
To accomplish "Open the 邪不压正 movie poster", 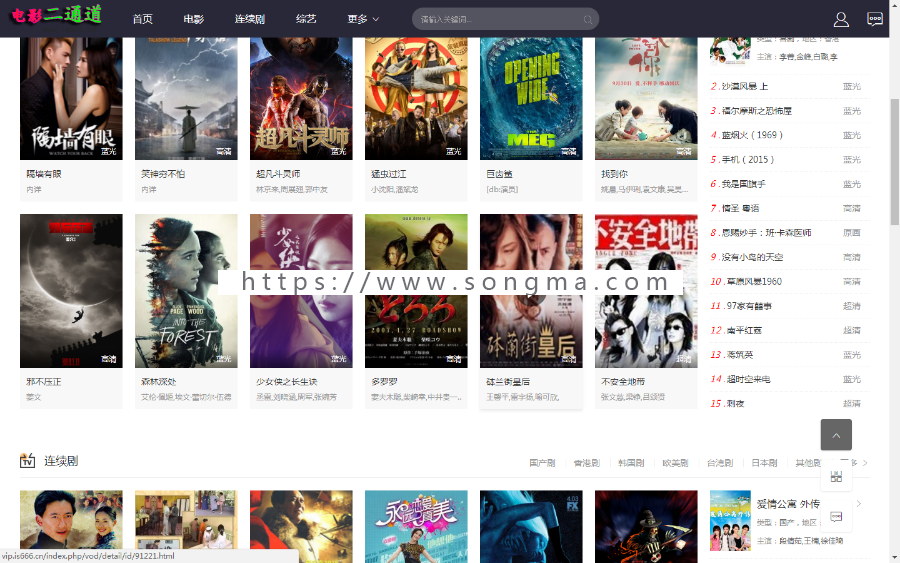I will (x=71, y=291).
